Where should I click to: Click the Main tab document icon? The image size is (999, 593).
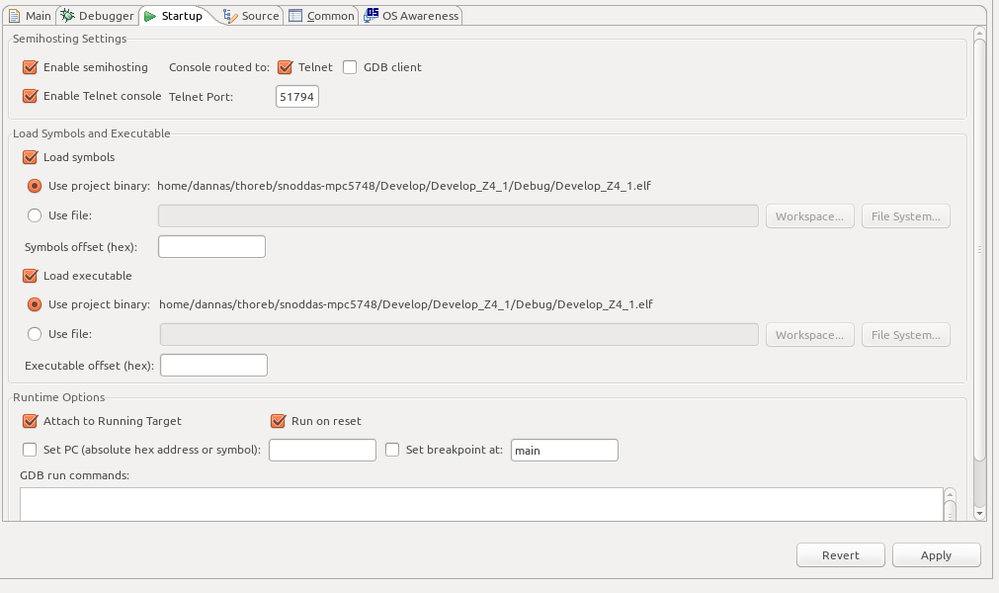(14, 16)
